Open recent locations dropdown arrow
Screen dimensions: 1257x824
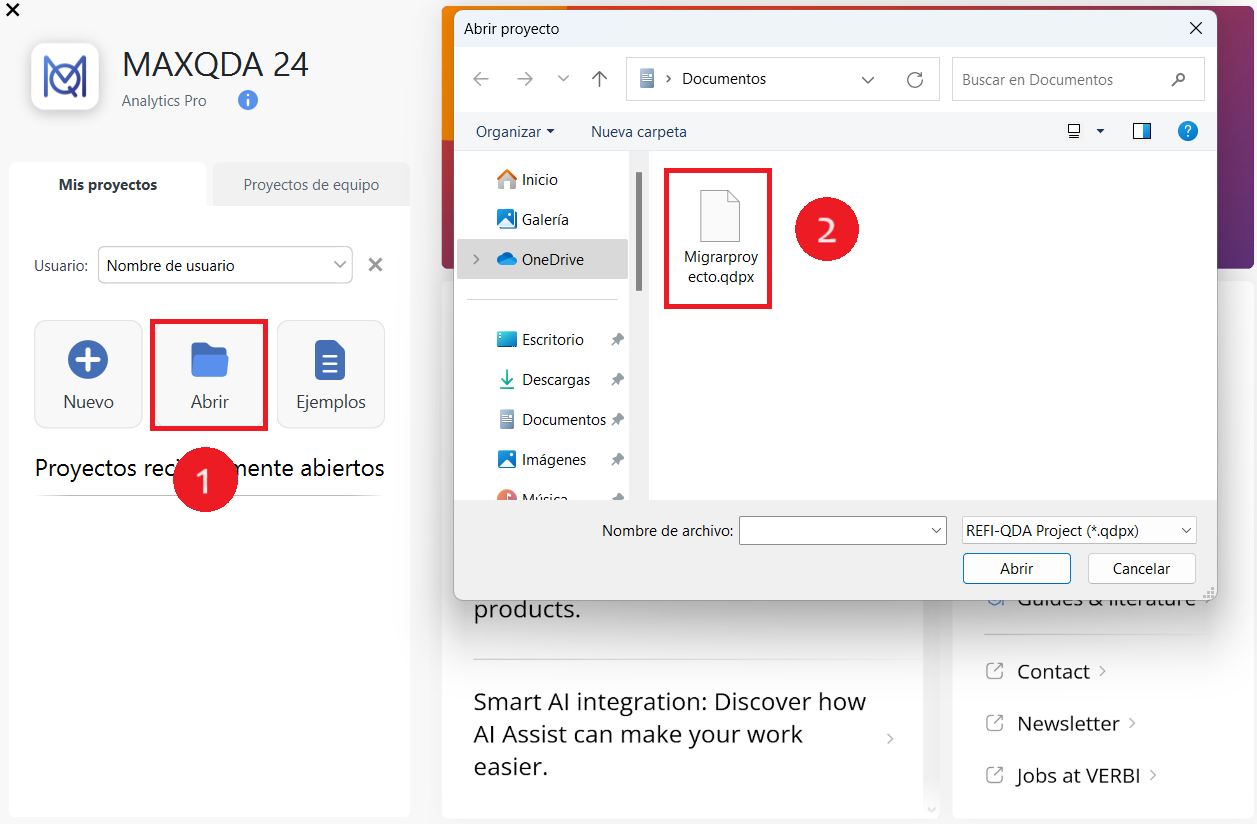tap(563, 79)
